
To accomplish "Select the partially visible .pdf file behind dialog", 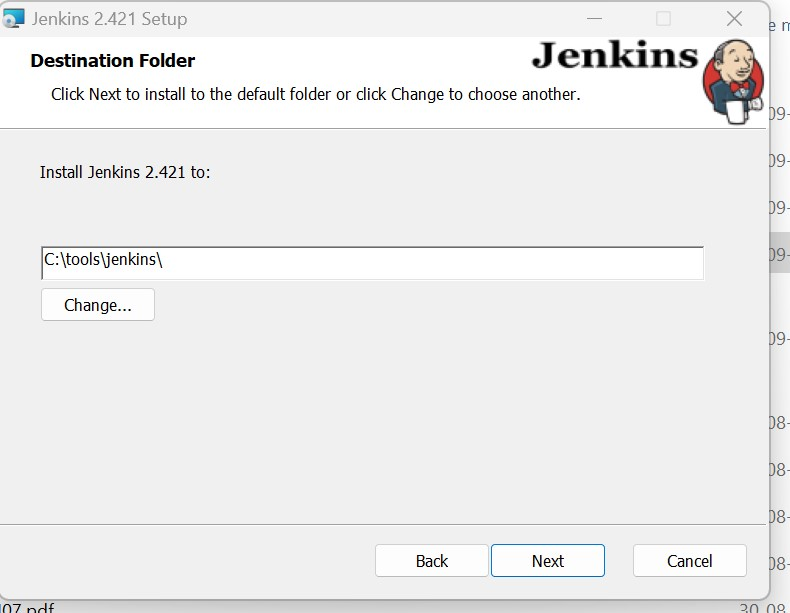I will 28,607.
